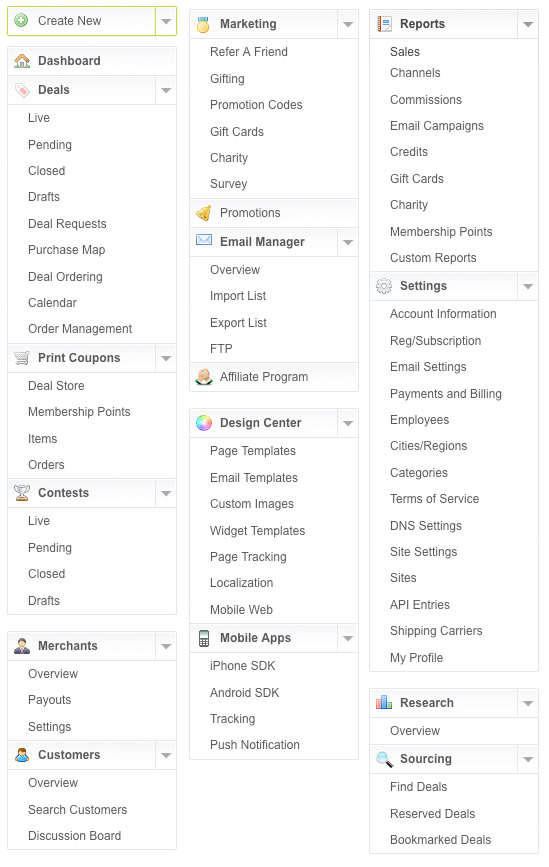The height and width of the screenshot is (867, 549).
Task: Click the Print Coupons shopping cart icon
Action: click(x=22, y=358)
